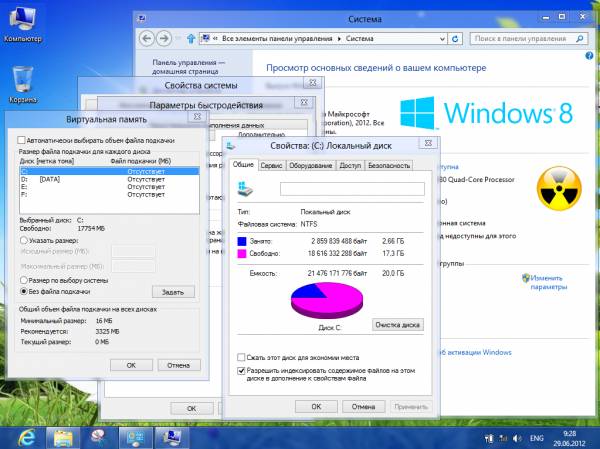Enable compress this drive checkbox
The width and height of the screenshot is (600, 449).
[241, 357]
